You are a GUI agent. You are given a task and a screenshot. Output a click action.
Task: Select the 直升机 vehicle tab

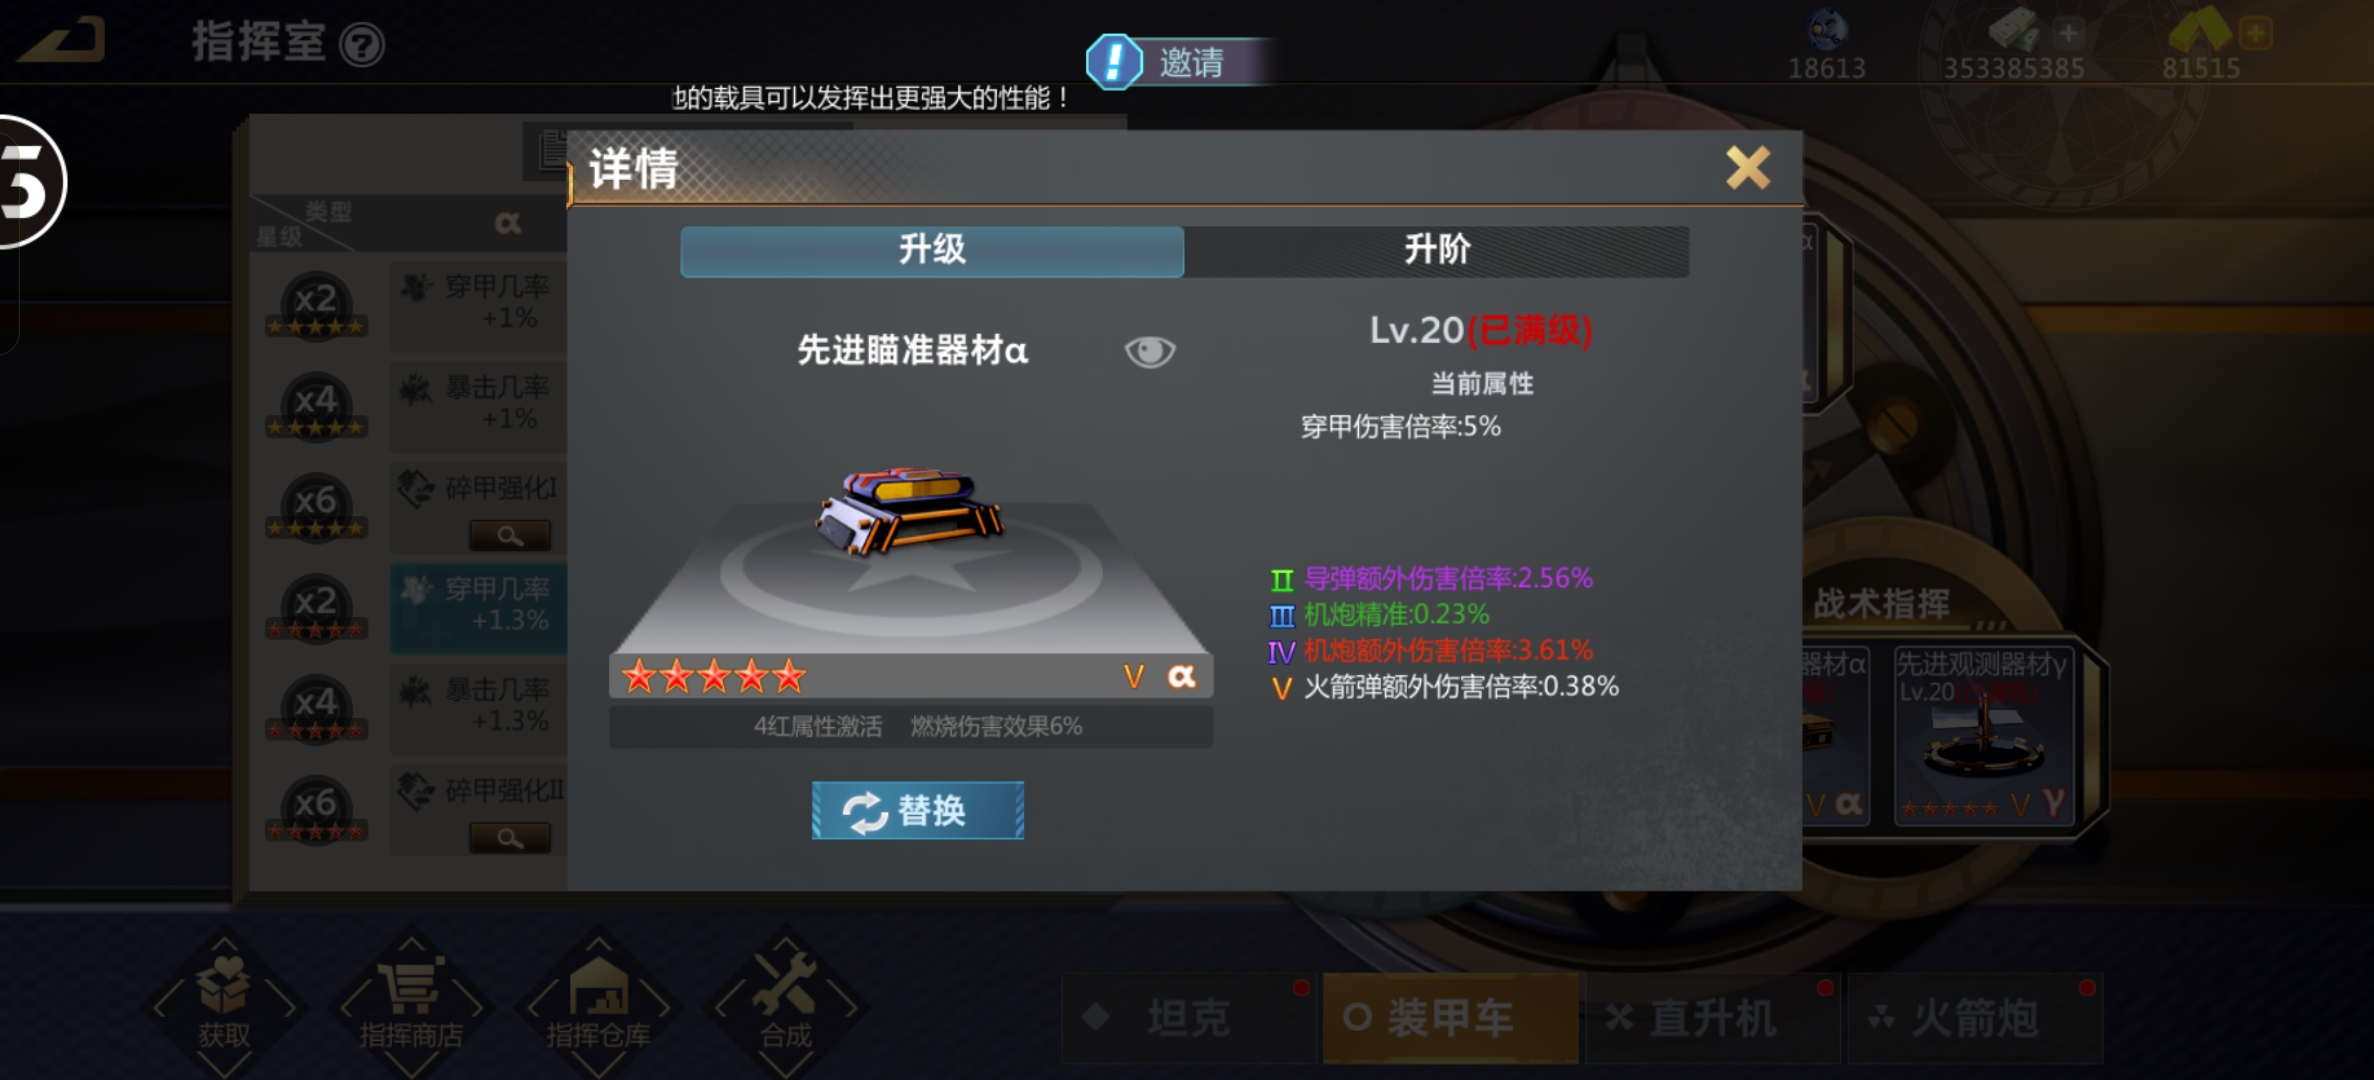(1712, 1018)
